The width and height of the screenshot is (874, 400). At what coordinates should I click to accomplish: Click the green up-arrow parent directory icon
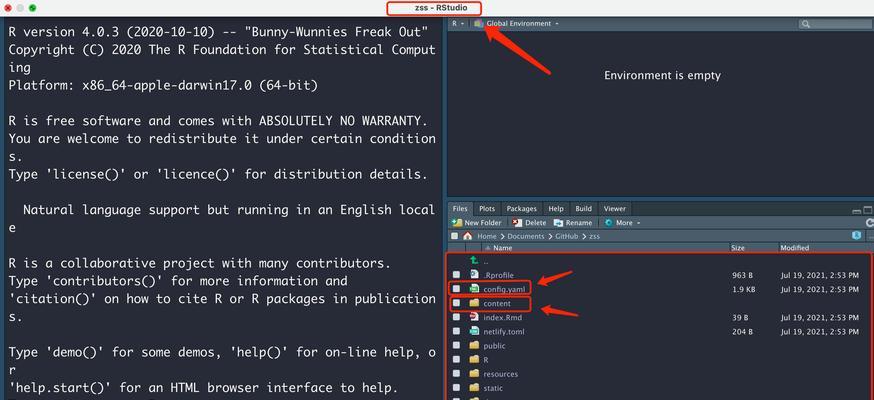(x=474, y=260)
